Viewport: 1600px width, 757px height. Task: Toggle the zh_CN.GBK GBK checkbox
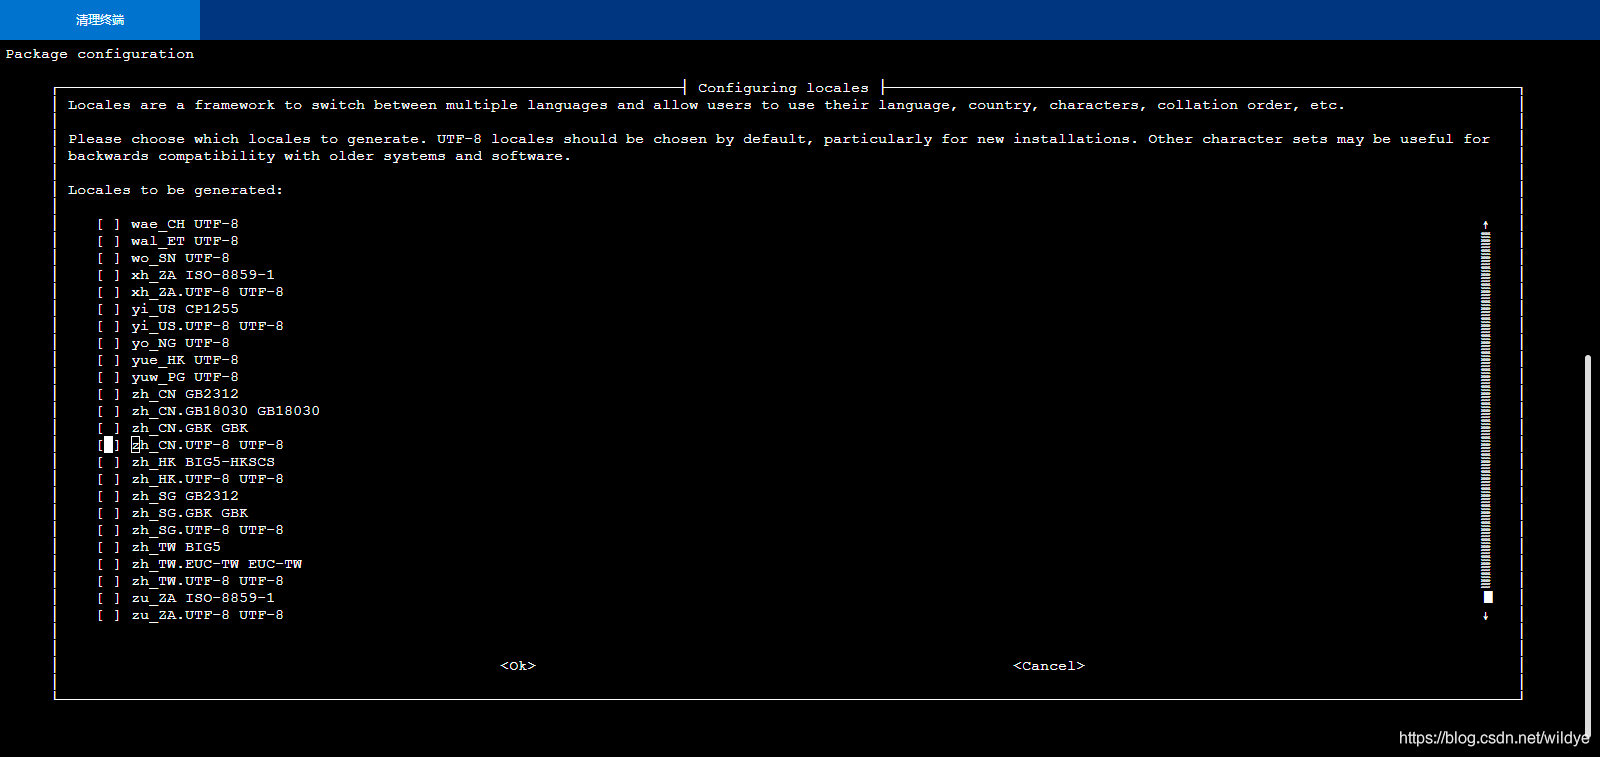(108, 428)
